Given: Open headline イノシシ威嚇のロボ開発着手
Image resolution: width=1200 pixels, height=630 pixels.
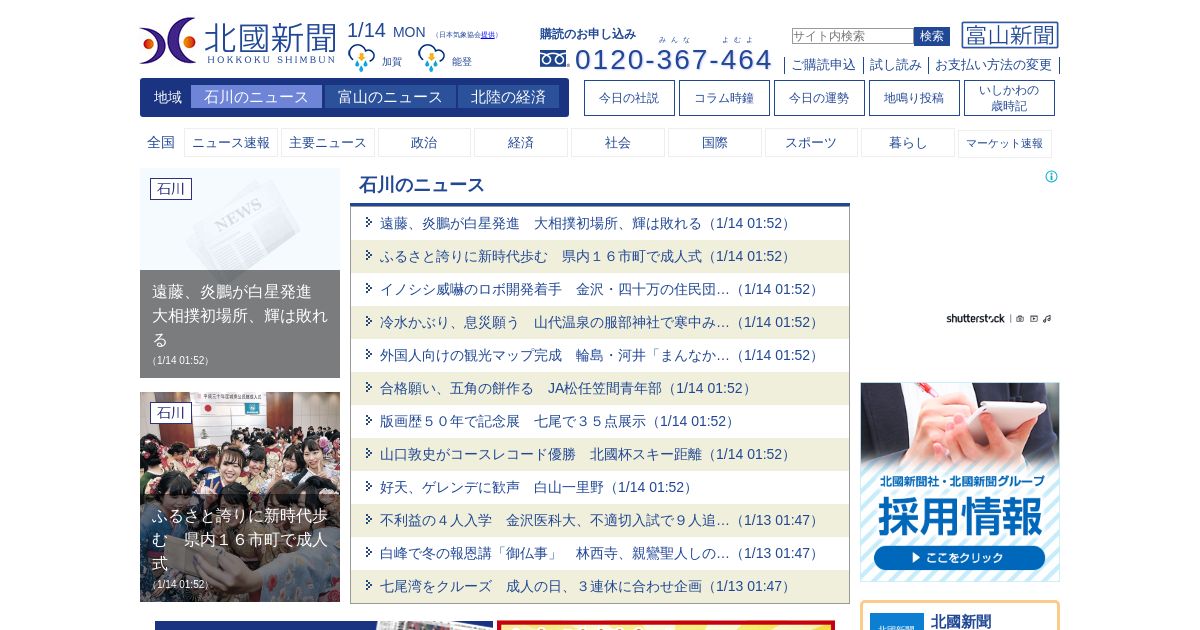Looking at the screenshot, I should 601,289.
